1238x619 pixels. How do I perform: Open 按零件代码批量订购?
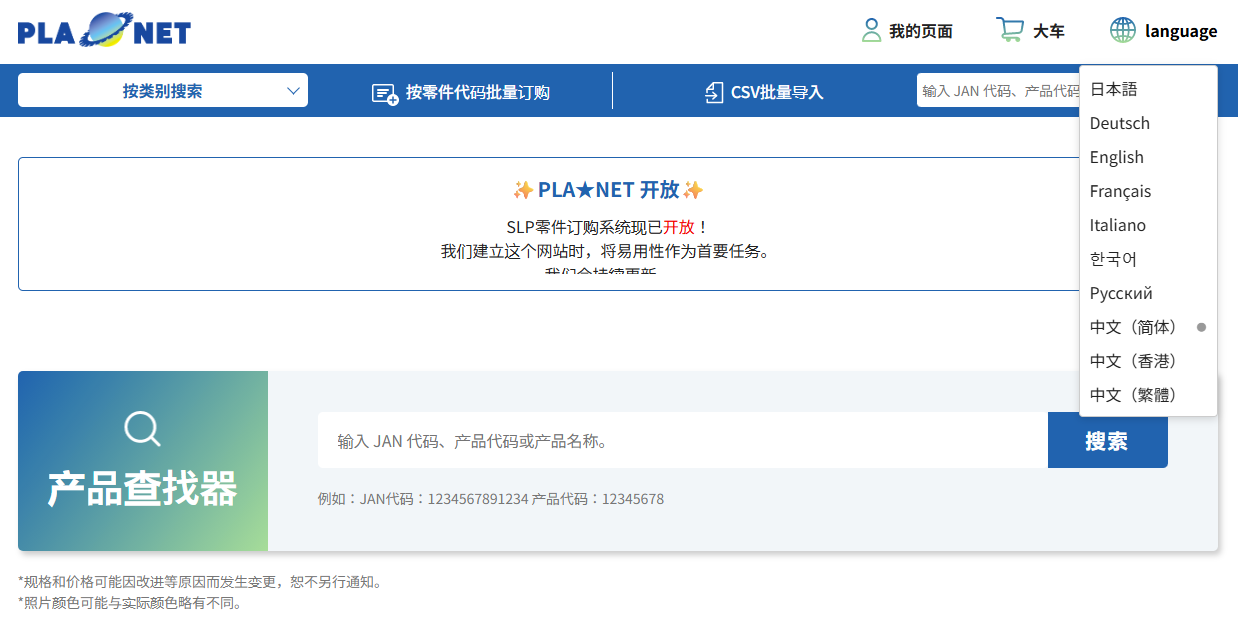coord(461,92)
